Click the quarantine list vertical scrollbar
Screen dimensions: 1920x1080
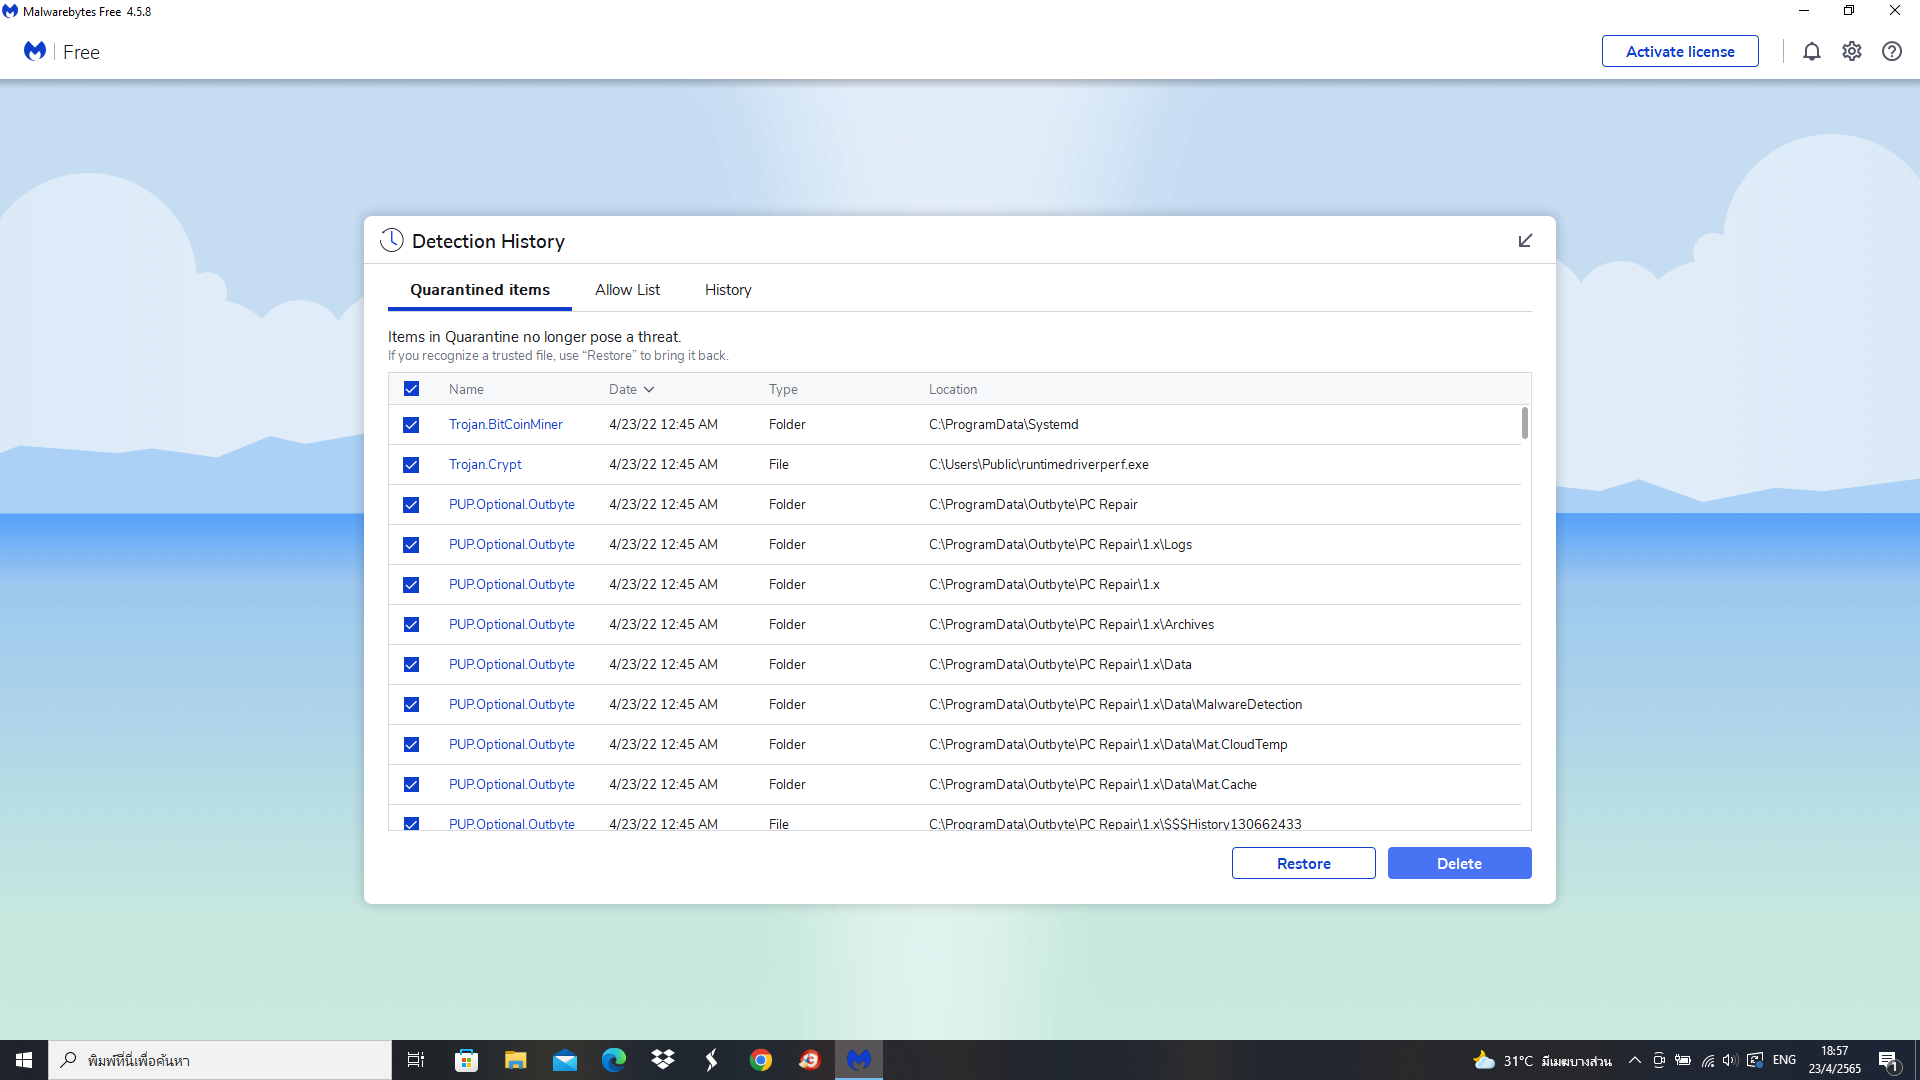pos(1524,423)
